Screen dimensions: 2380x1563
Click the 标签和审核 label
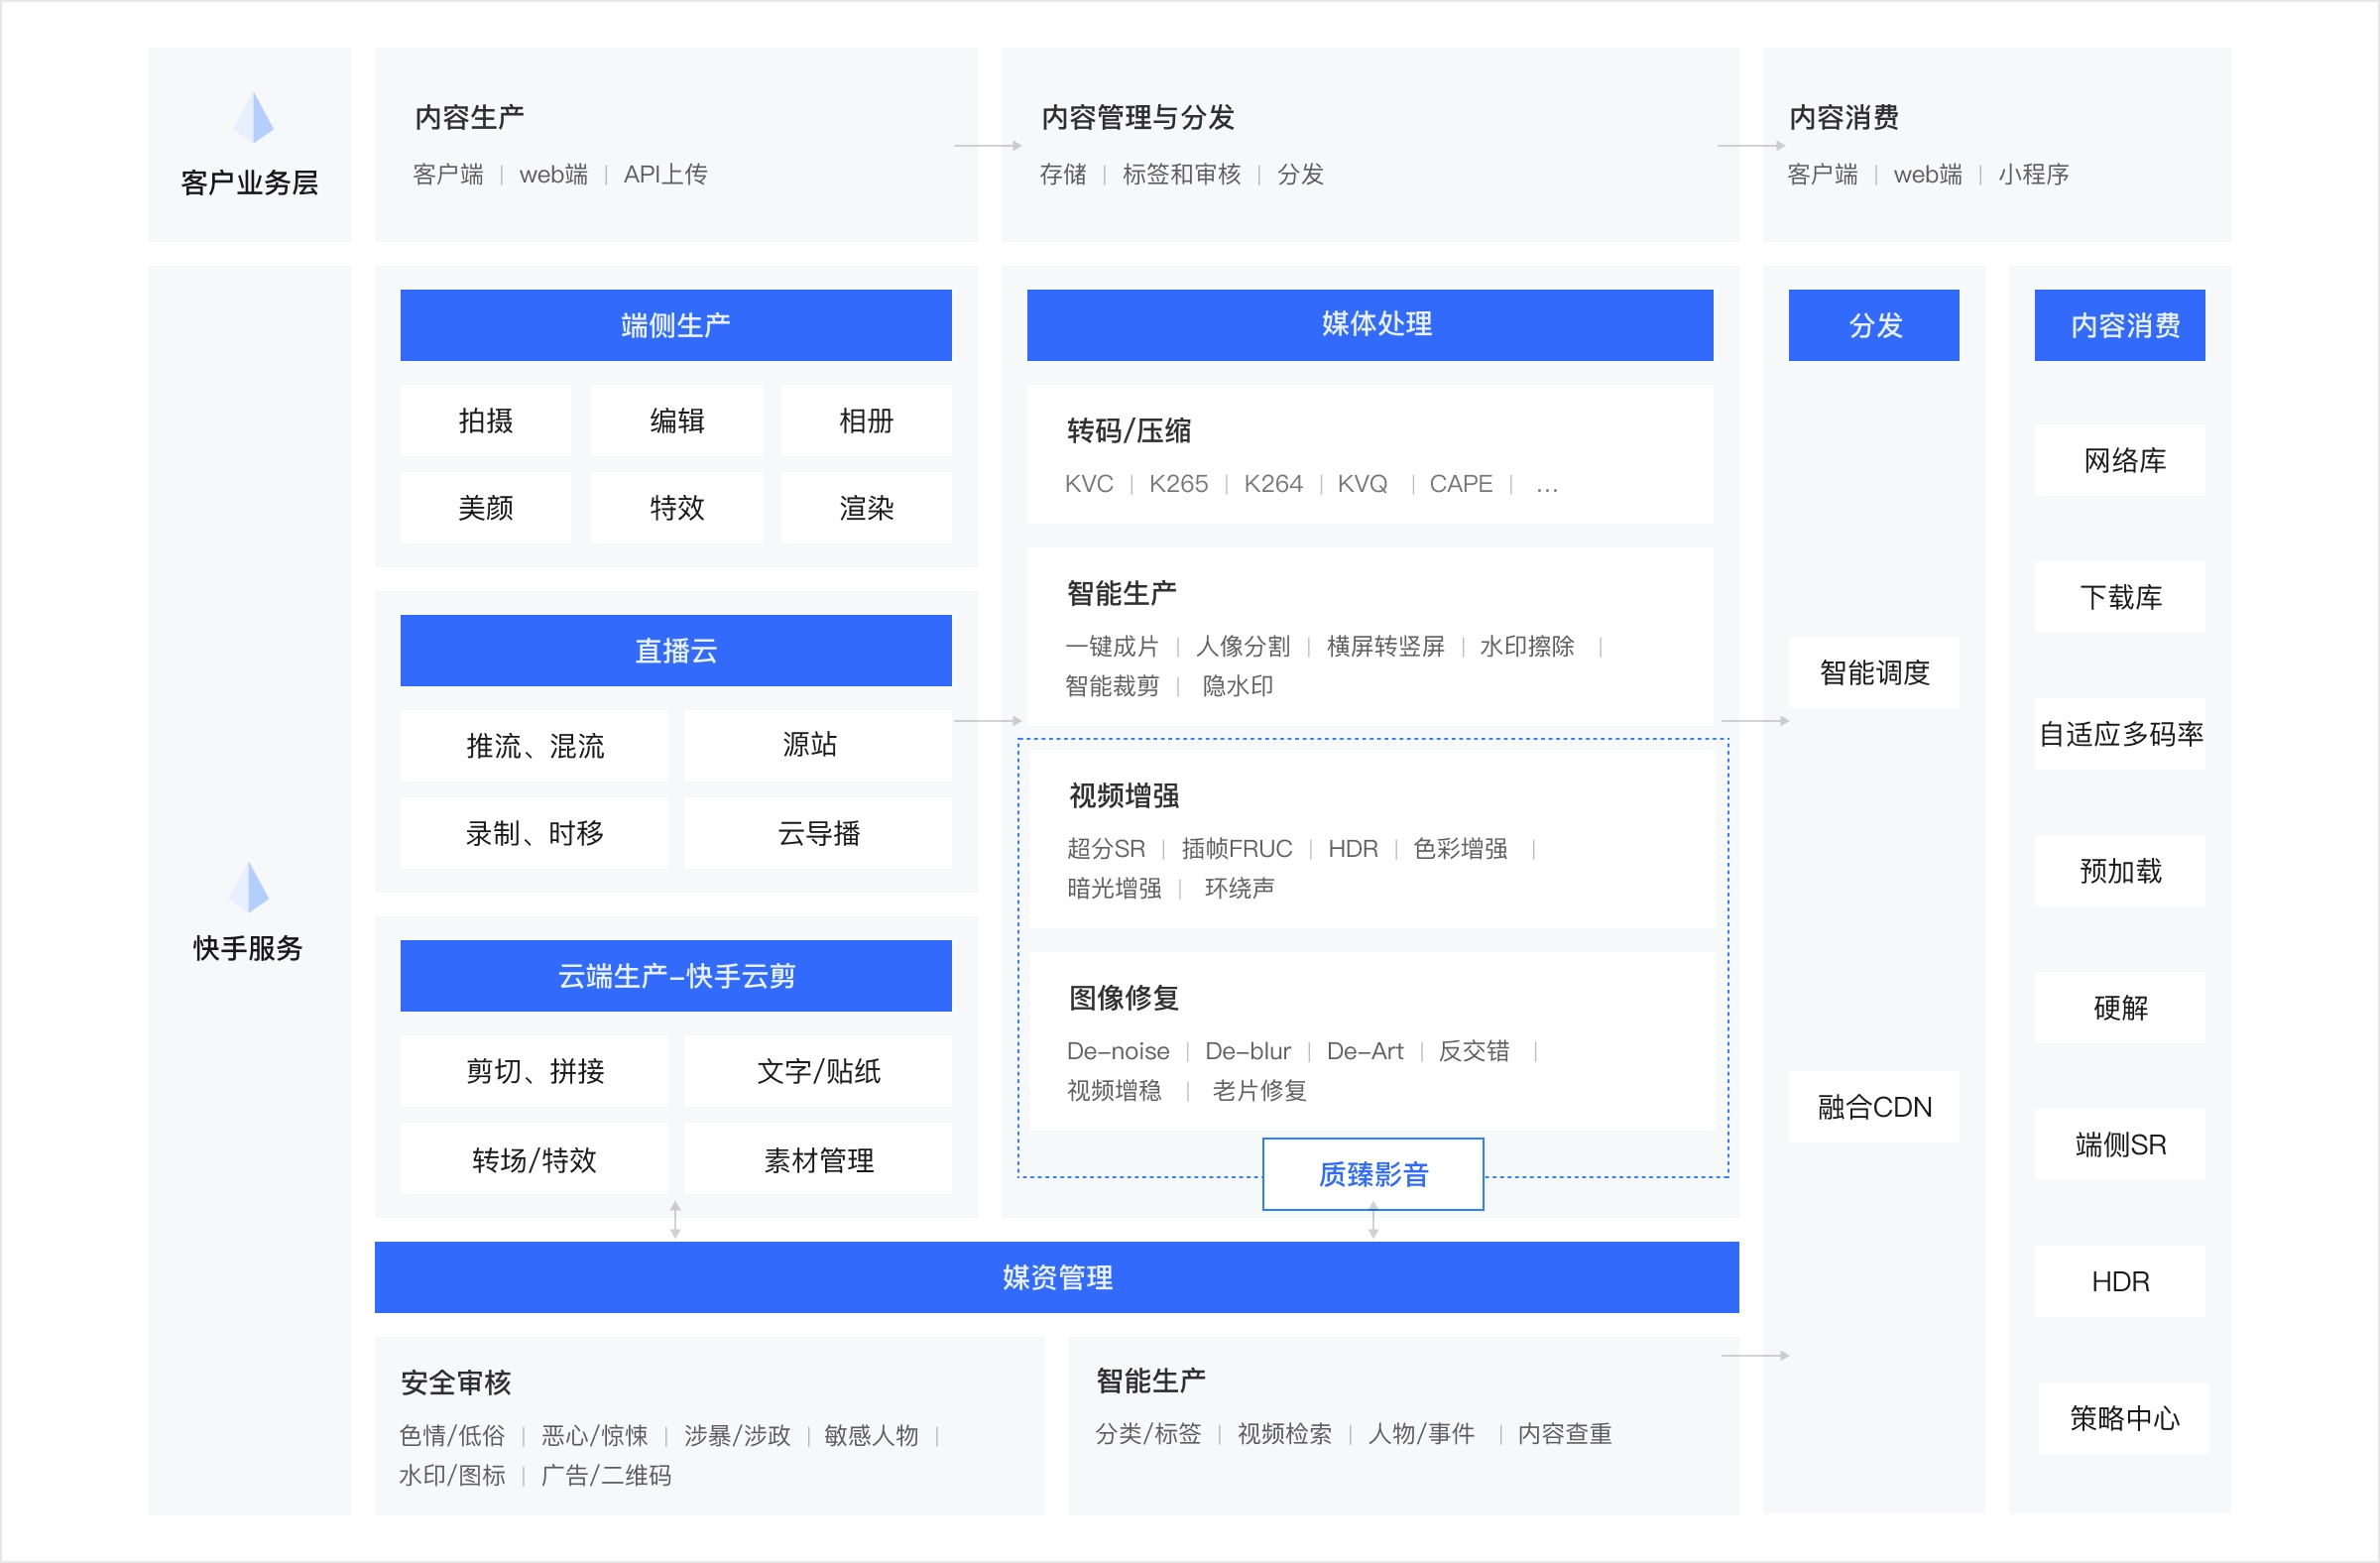[x=1181, y=174]
